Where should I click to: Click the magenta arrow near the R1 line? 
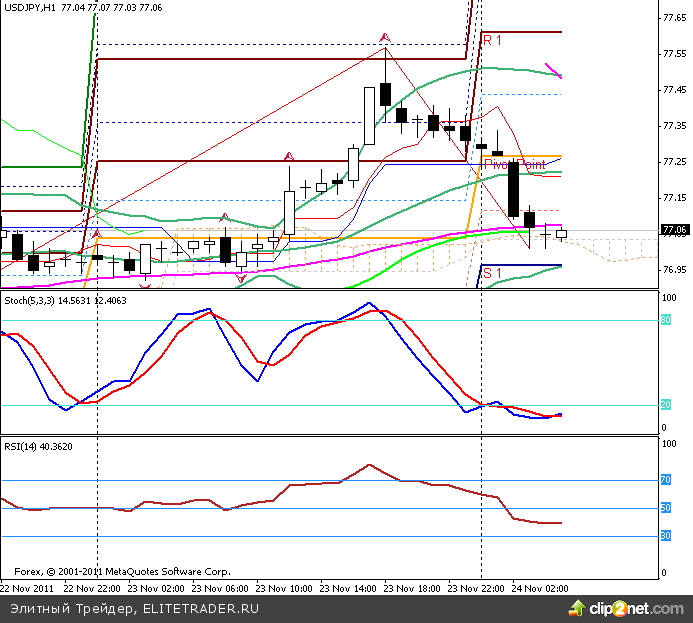pos(553,70)
